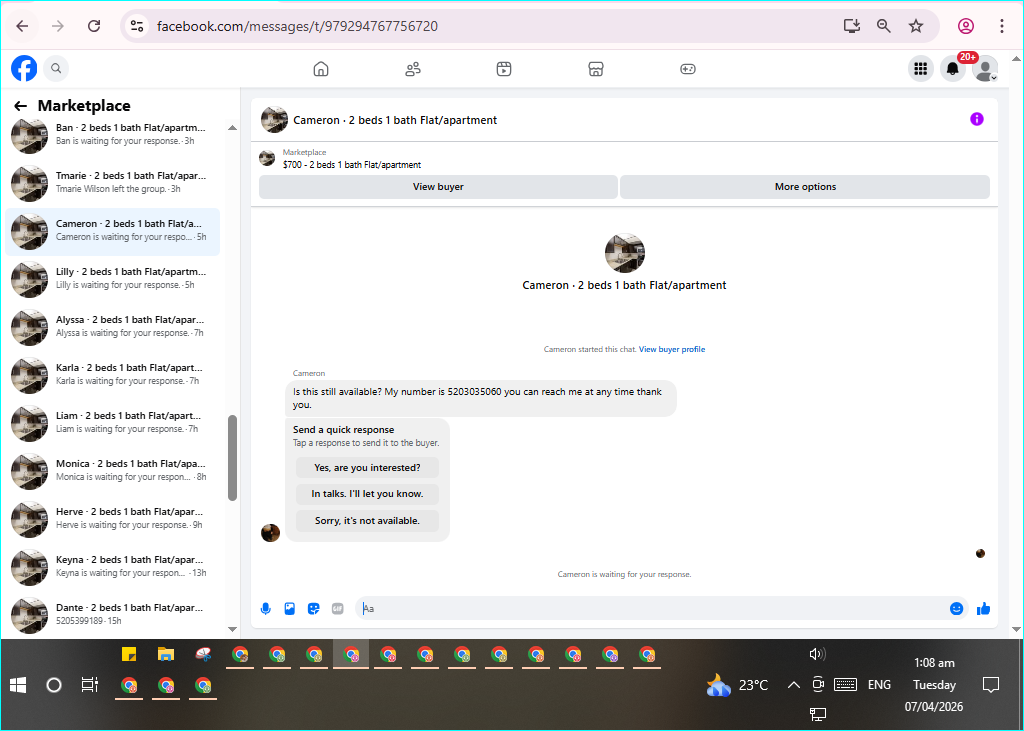Image resolution: width=1024 pixels, height=731 pixels.
Task: Open Alyssa conversation
Action: click(112, 328)
